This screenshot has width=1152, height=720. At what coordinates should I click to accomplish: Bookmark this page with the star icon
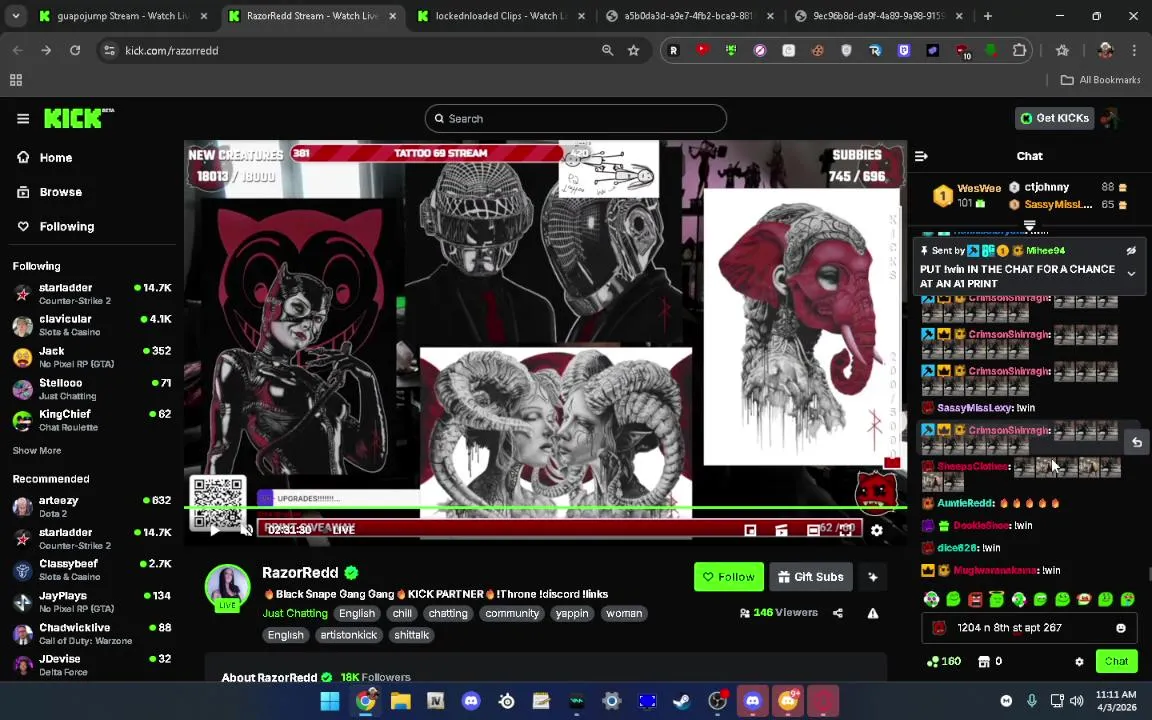tap(633, 50)
